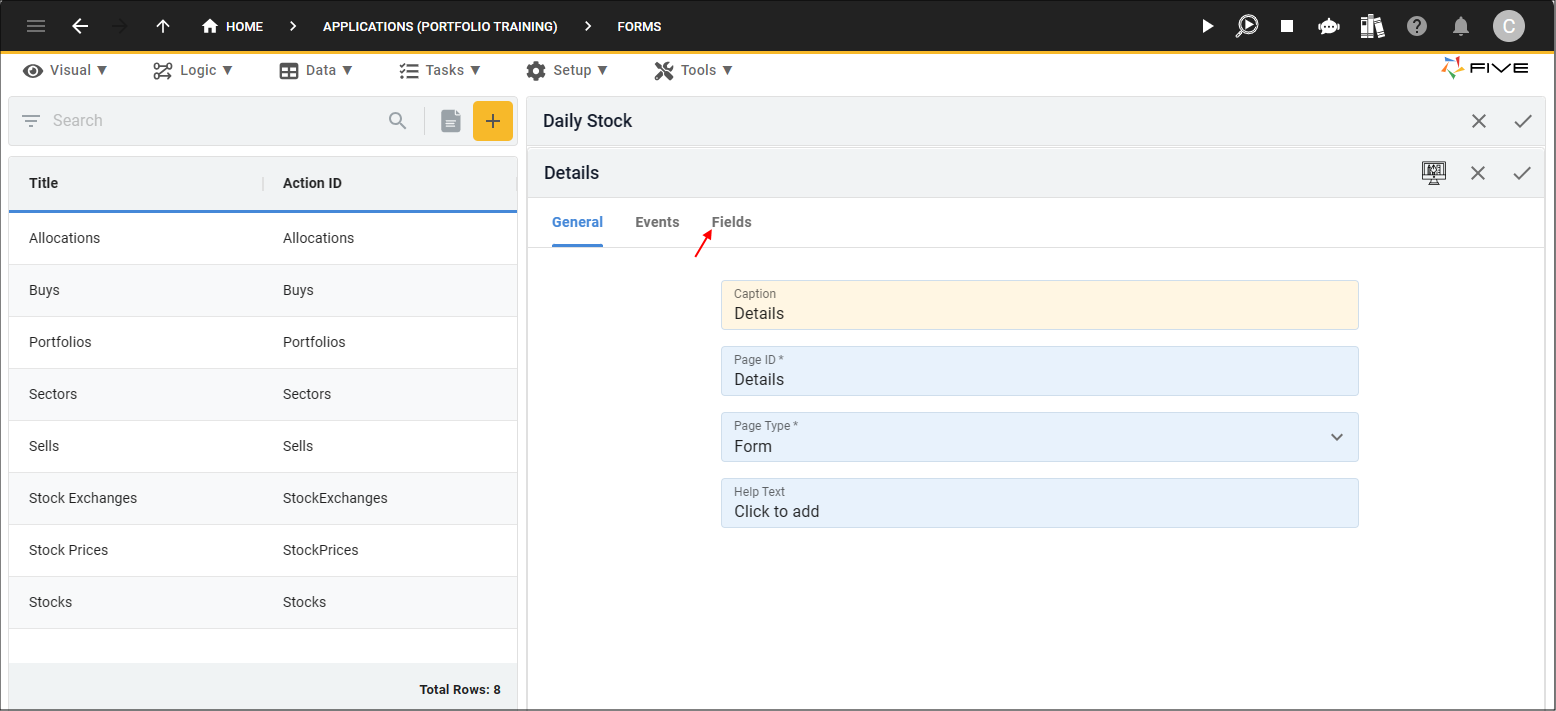Open the Page Type dropdown
The height and width of the screenshot is (711, 1556).
click(x=1039, y=437)
